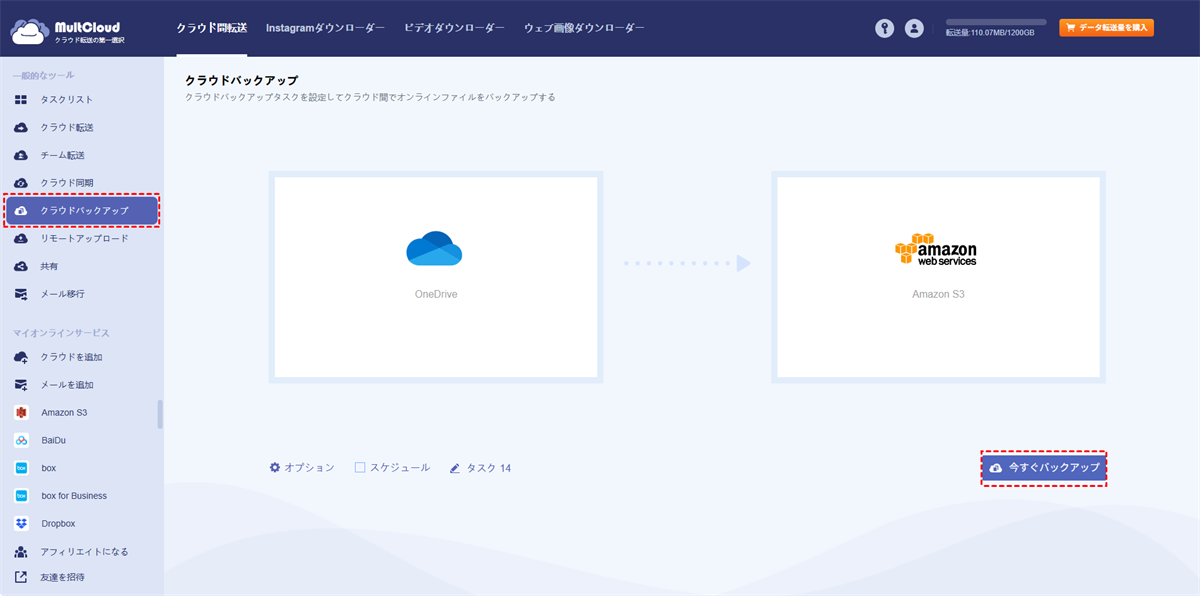Select the Amazon S3 destination box
Image resolution: width=1200 pixels, height=596 pixels.
point(938,277)
